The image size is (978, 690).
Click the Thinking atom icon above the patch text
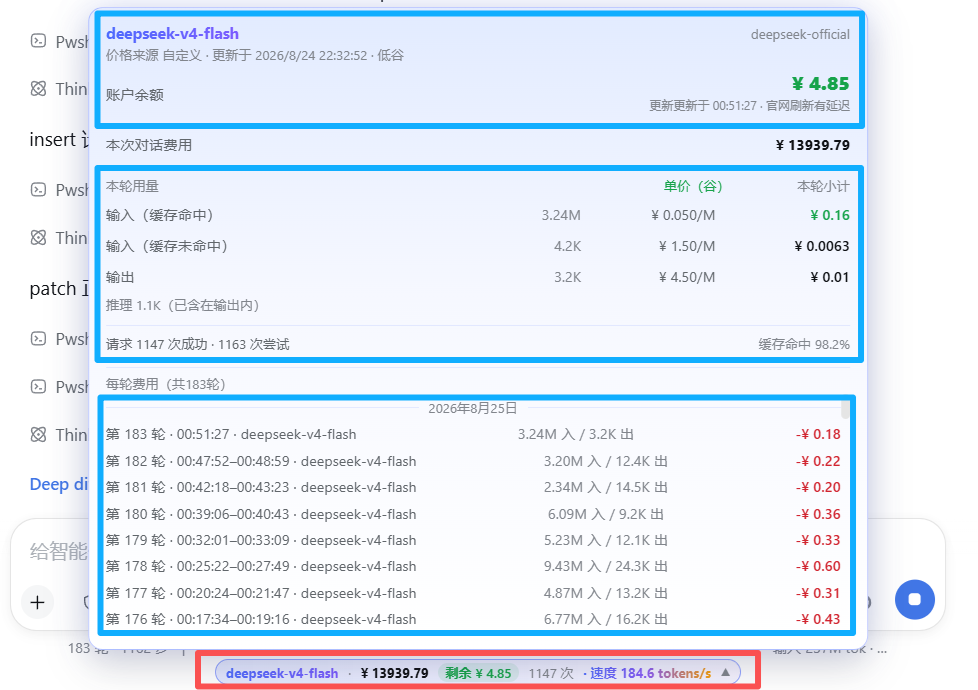point(39,238)
